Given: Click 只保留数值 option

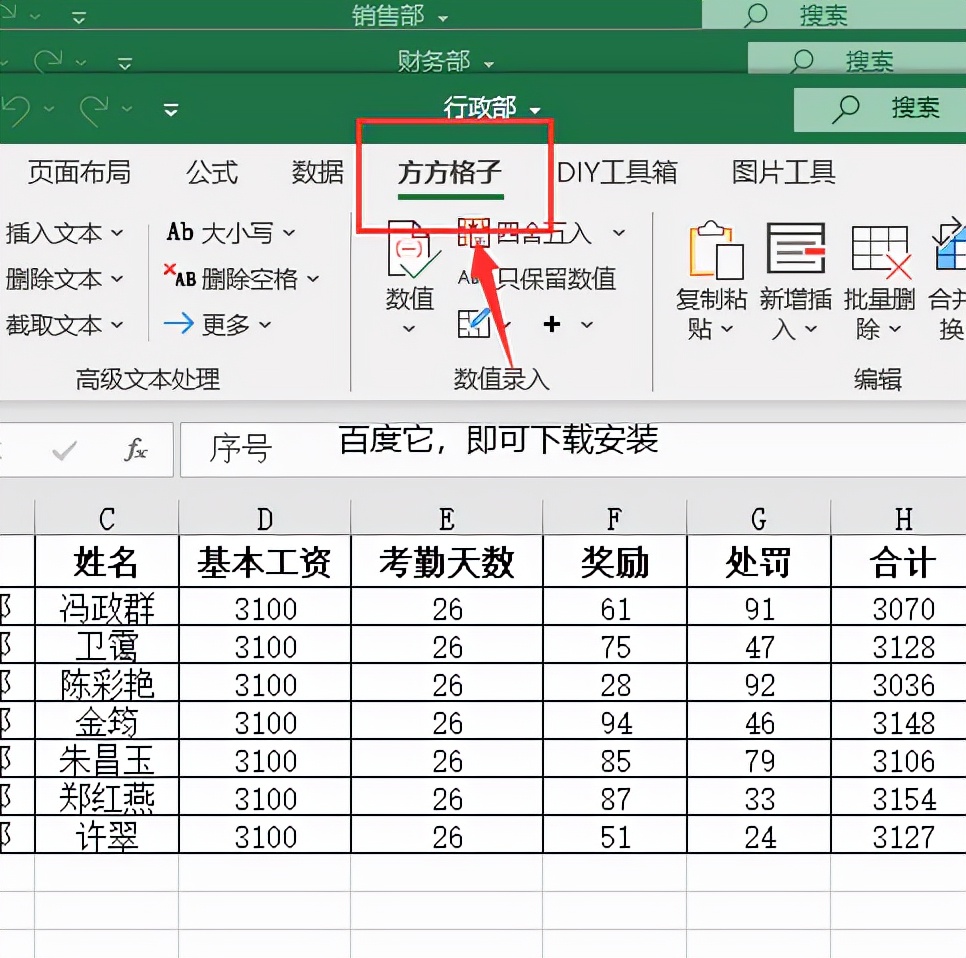Looking at the screenshot, I should [537, 278].
